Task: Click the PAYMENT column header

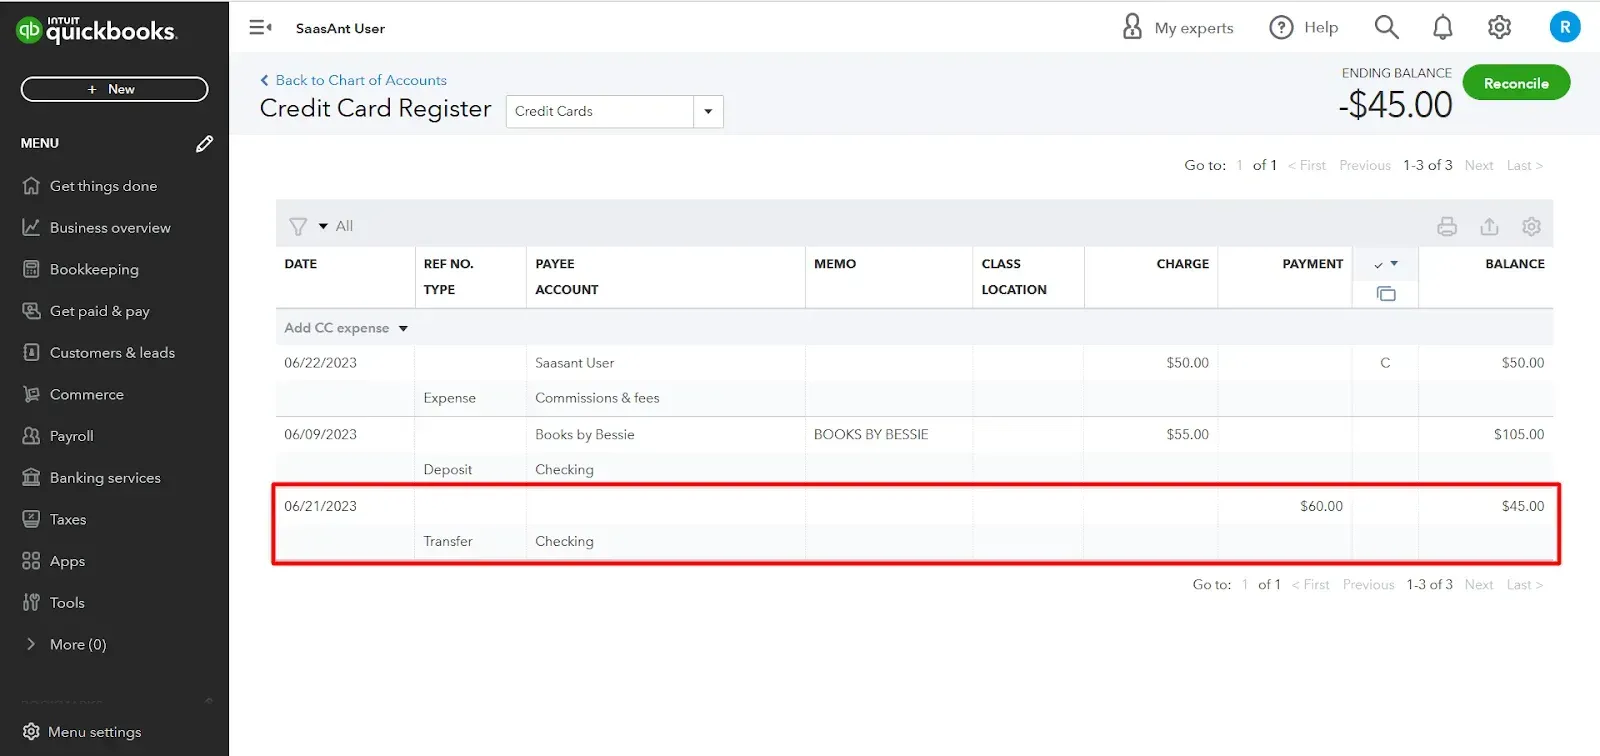Action: [x=1313, y=264]
